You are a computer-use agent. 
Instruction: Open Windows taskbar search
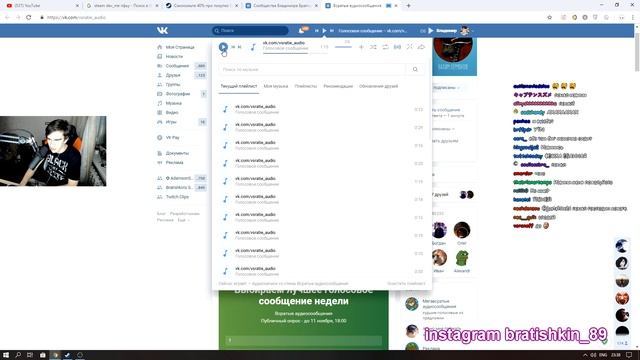18,355
